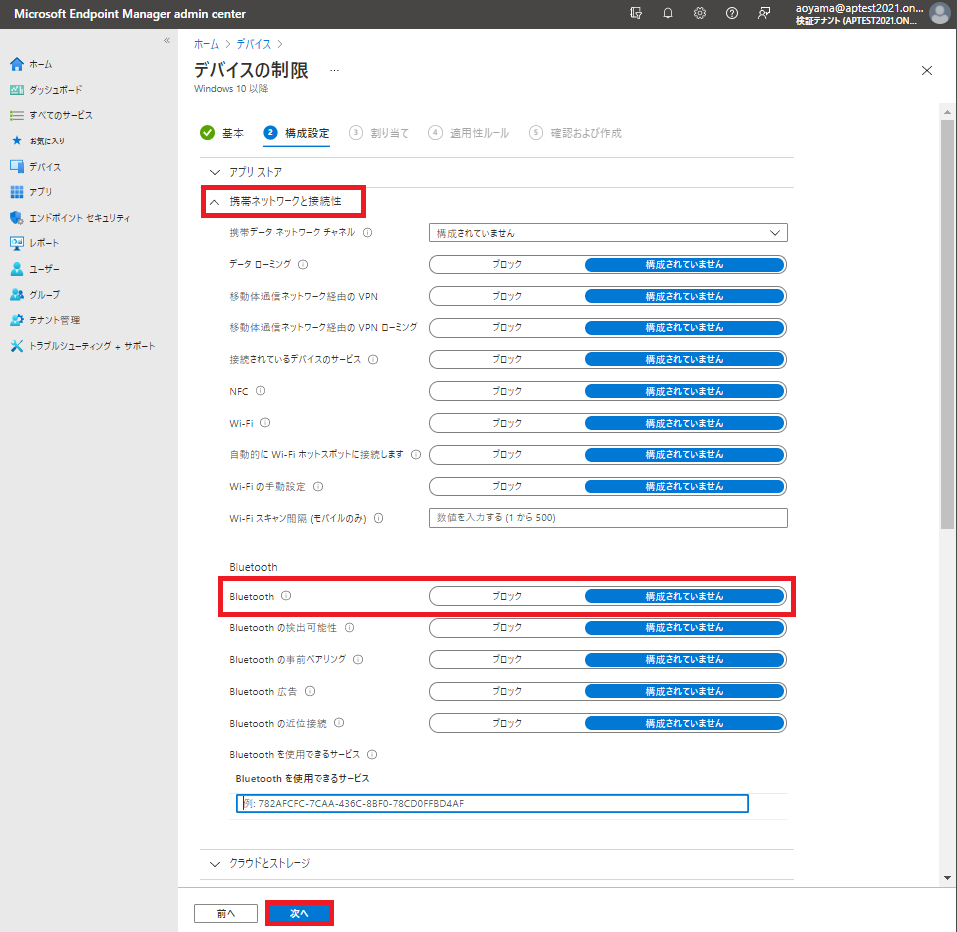This screenshot has width=957, height=932.
Task: Close the デバイスの制限 pane with X
Action: pos(926,71)
